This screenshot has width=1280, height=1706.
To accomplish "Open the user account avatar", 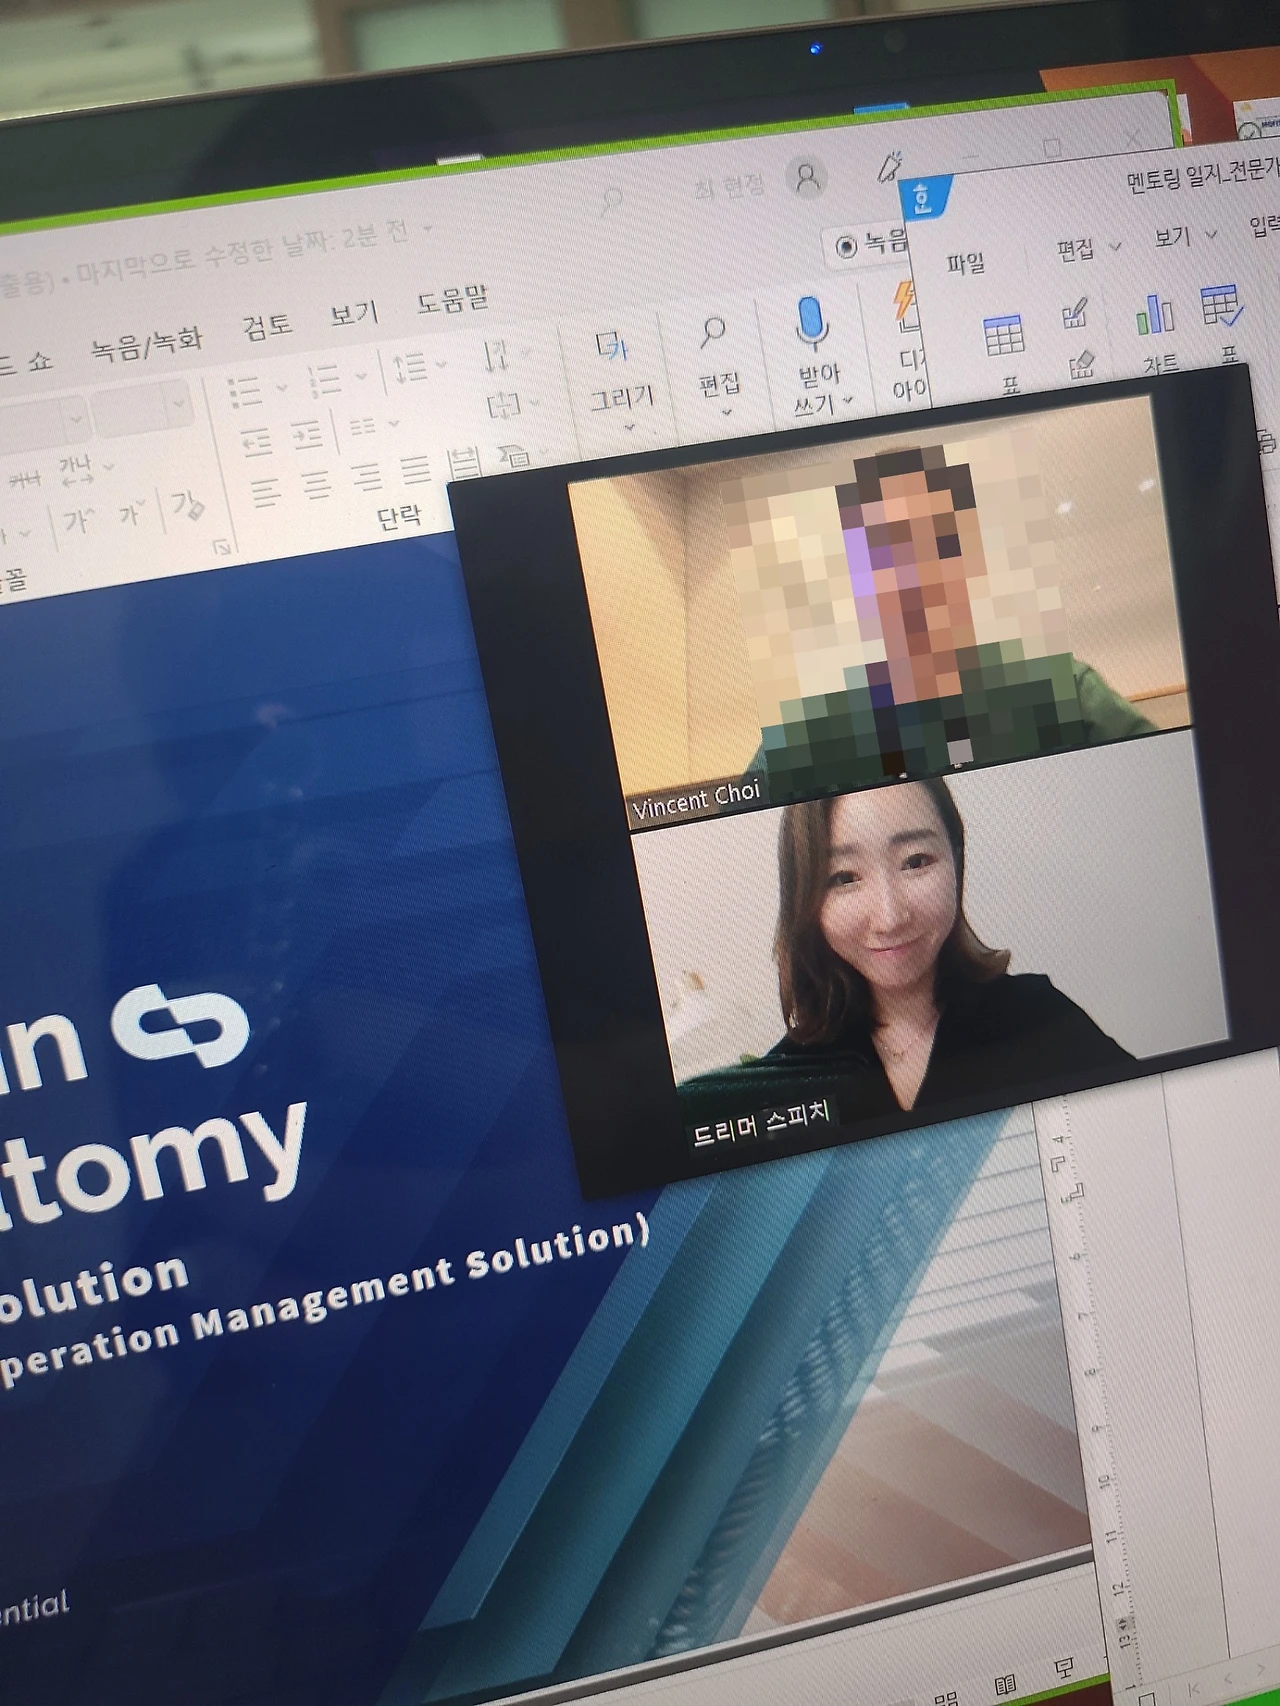I will coord(807,177).
